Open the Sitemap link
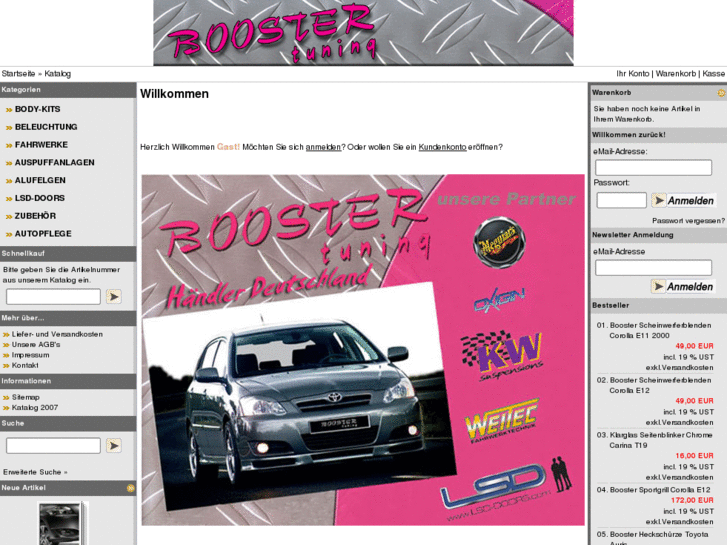The image size is (727, 545). point(26,398)
